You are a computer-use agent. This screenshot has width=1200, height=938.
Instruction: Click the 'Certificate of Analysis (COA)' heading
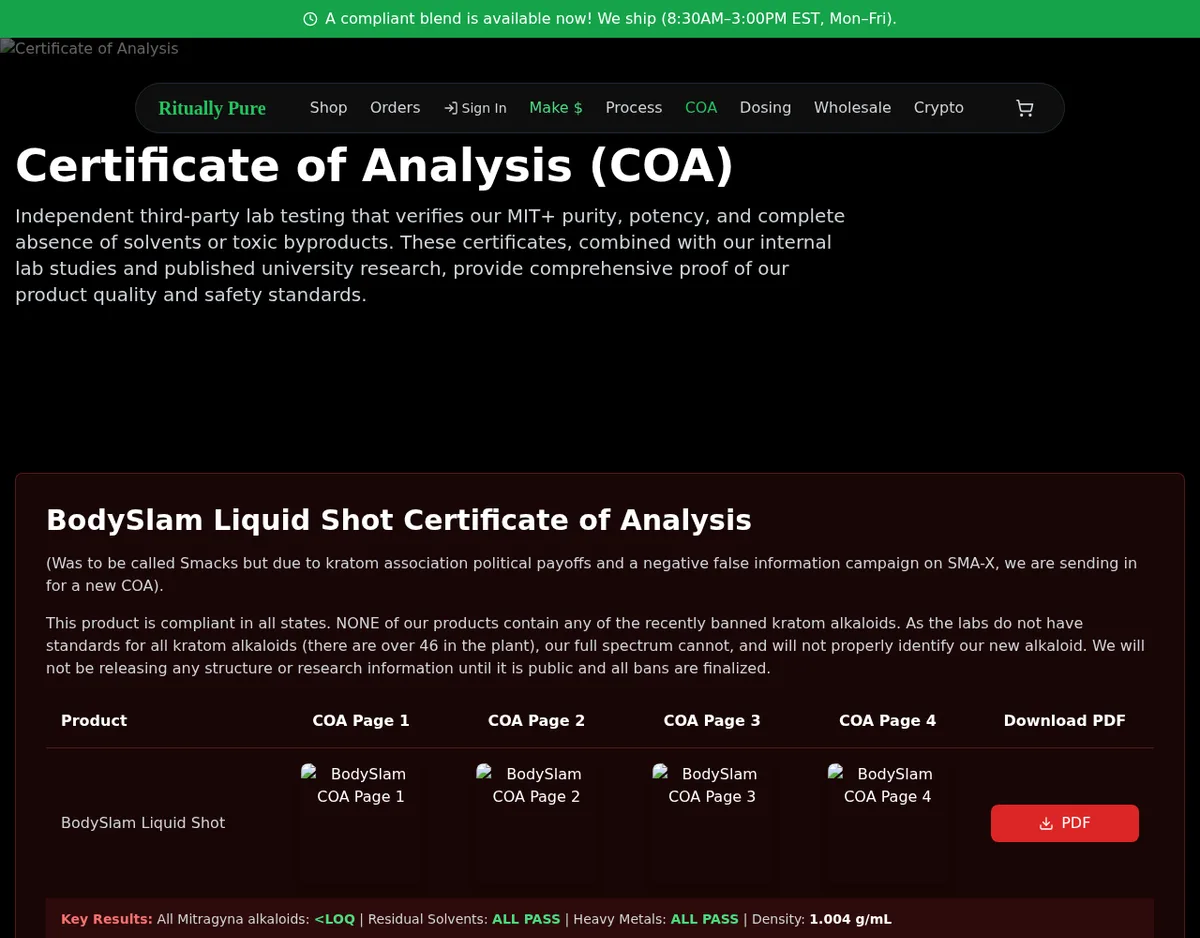(x=375, y=166)
